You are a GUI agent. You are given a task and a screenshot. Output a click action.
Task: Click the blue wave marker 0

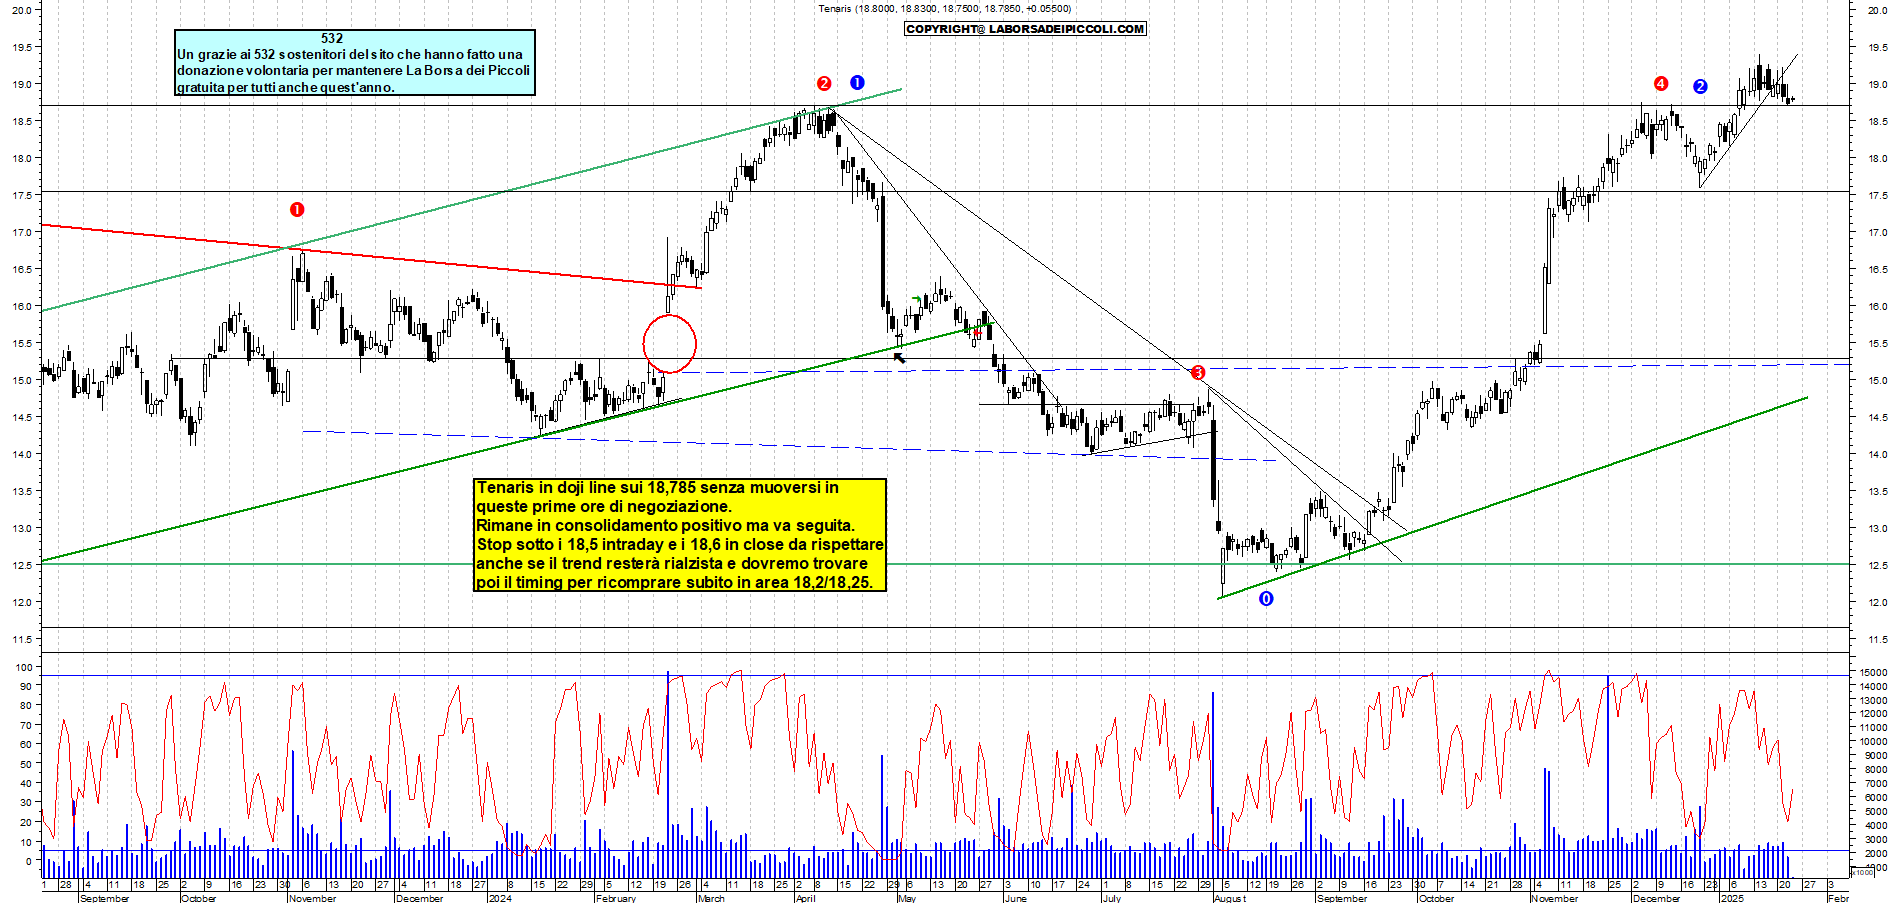pos(1266,599)
